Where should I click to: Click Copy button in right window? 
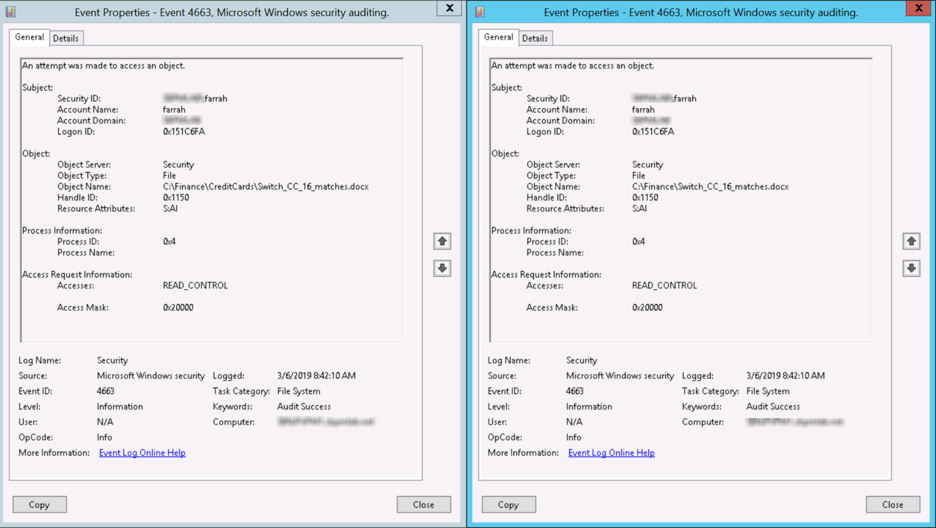coord(509,505)
